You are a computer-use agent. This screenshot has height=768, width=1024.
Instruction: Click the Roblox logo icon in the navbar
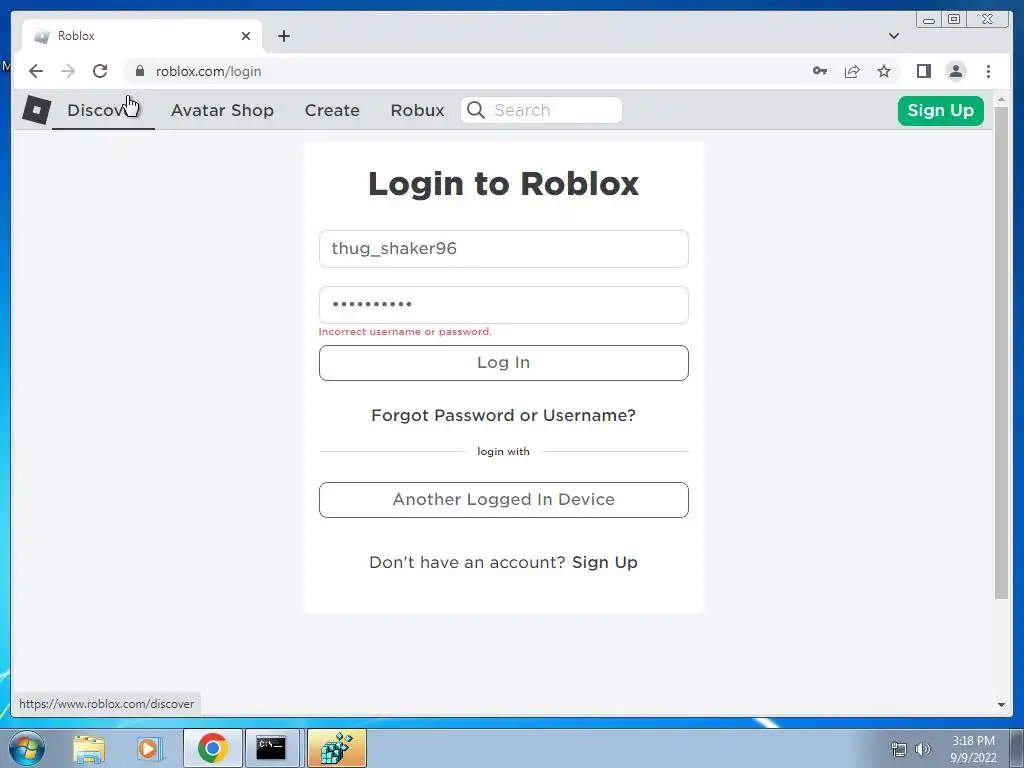37,110
